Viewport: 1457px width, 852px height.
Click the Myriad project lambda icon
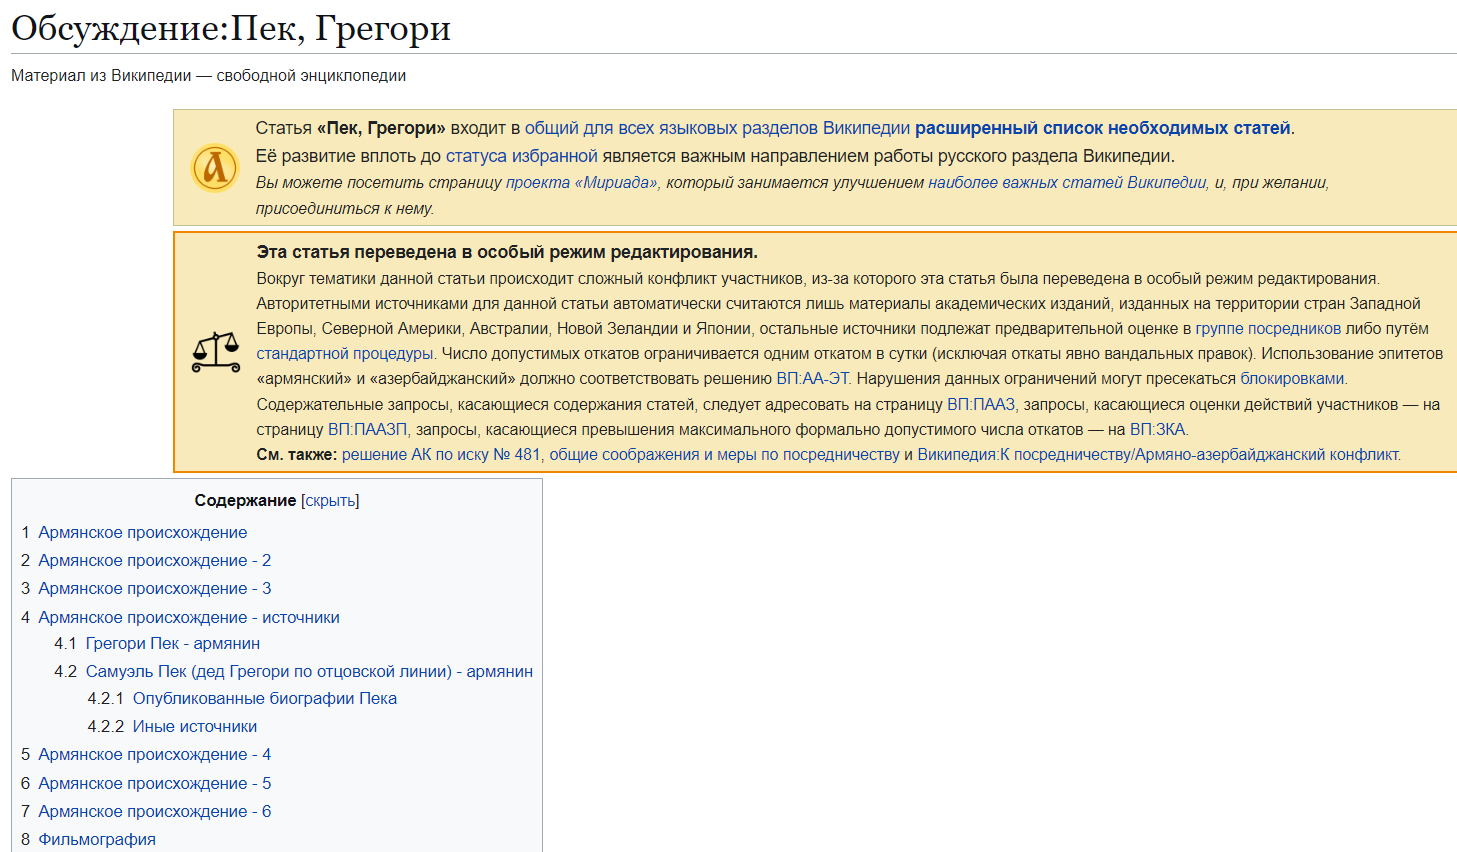pyautogui.click(x=215, y=168)
